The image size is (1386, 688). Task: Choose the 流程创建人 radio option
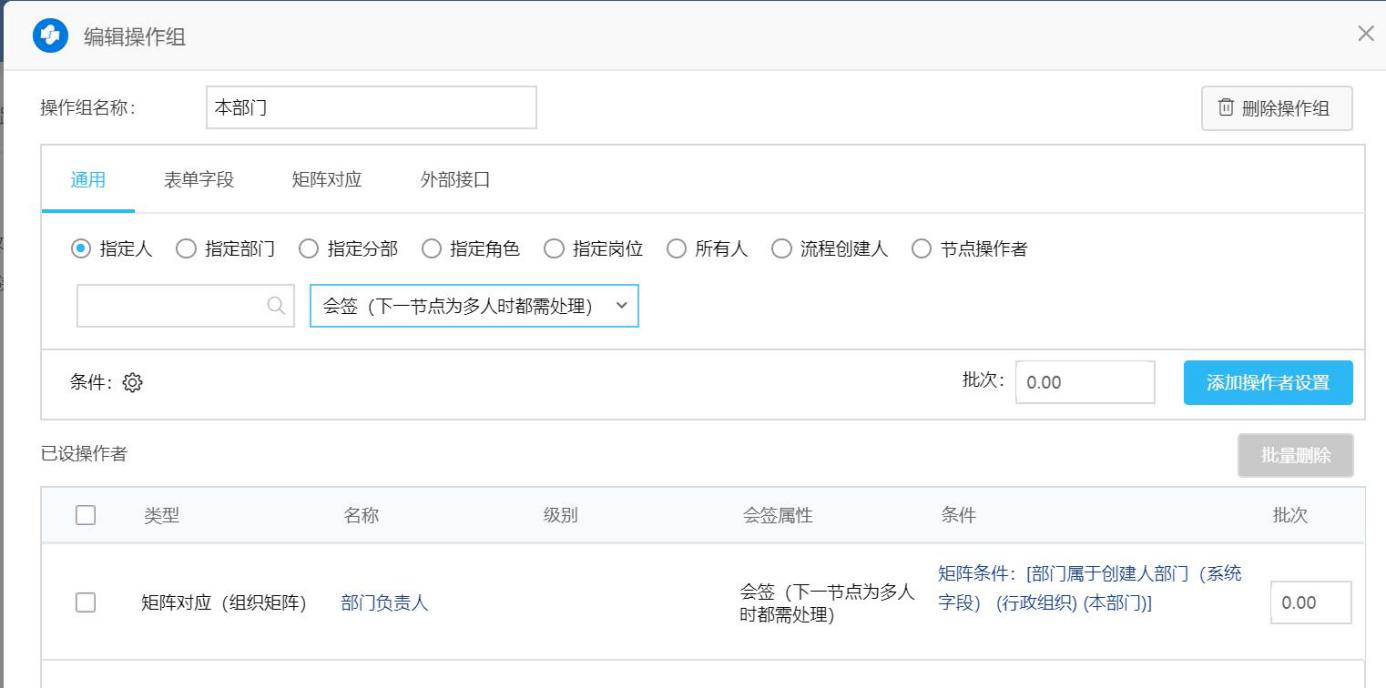781,249
